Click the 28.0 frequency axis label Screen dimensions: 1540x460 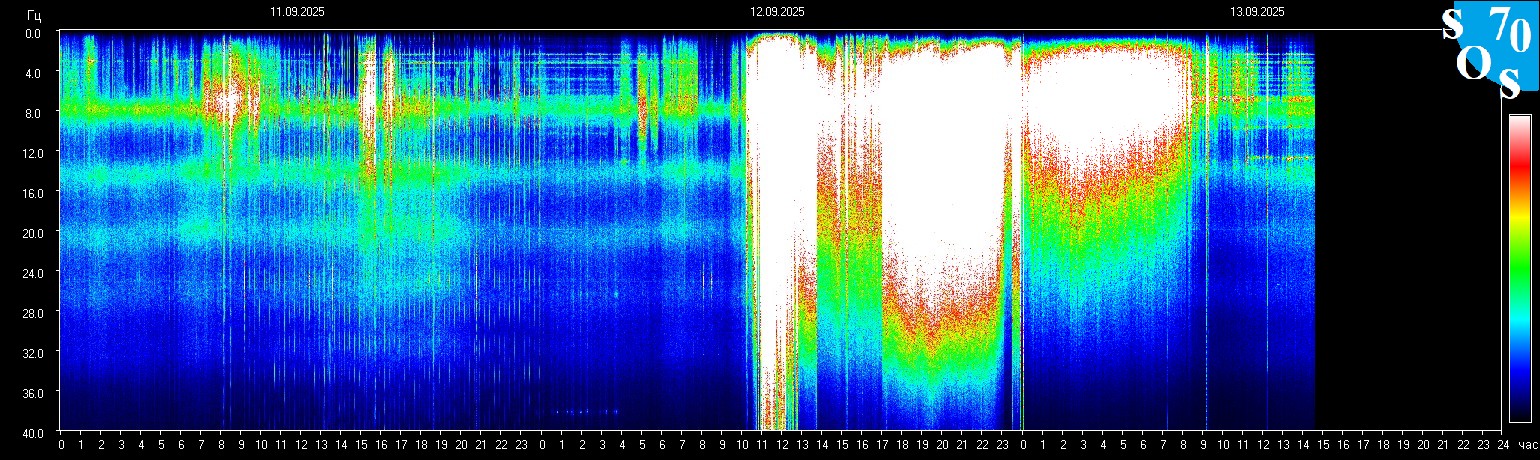31,313
